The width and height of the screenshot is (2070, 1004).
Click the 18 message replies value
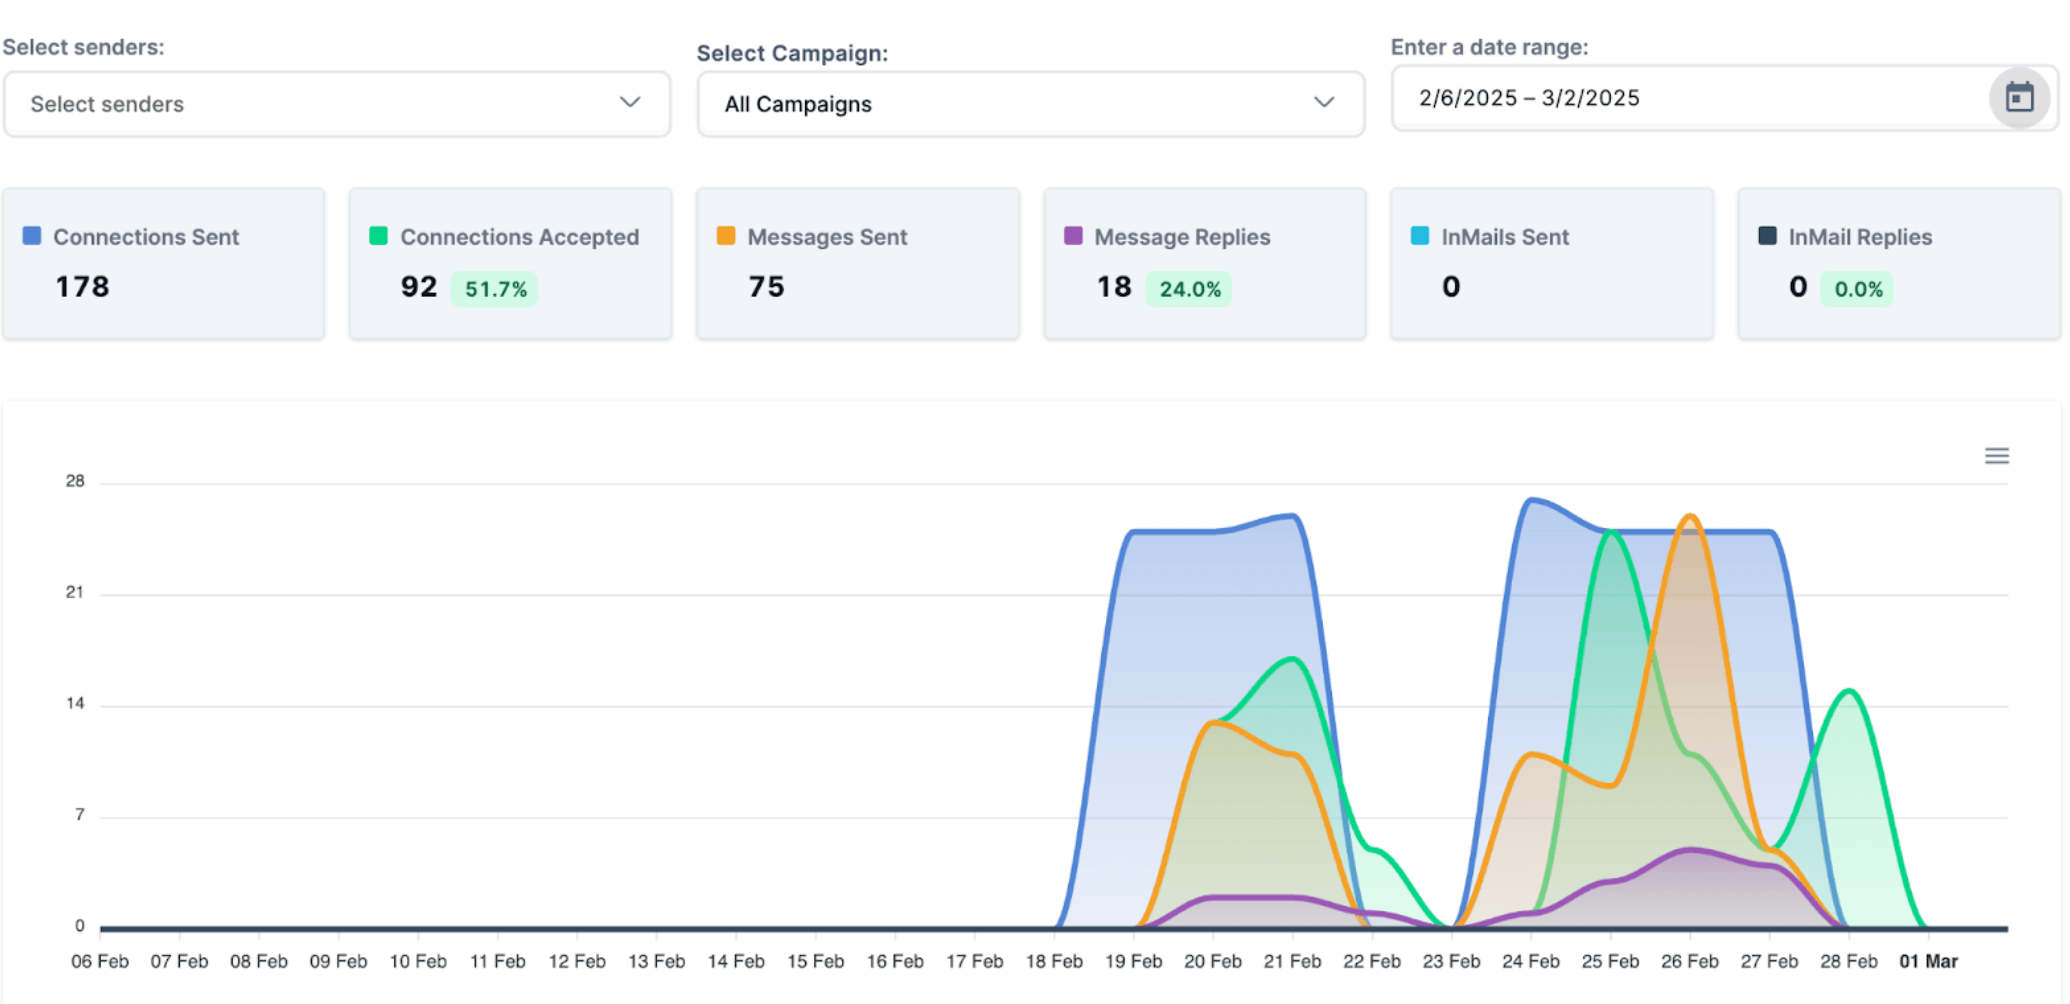point(1114,287)
